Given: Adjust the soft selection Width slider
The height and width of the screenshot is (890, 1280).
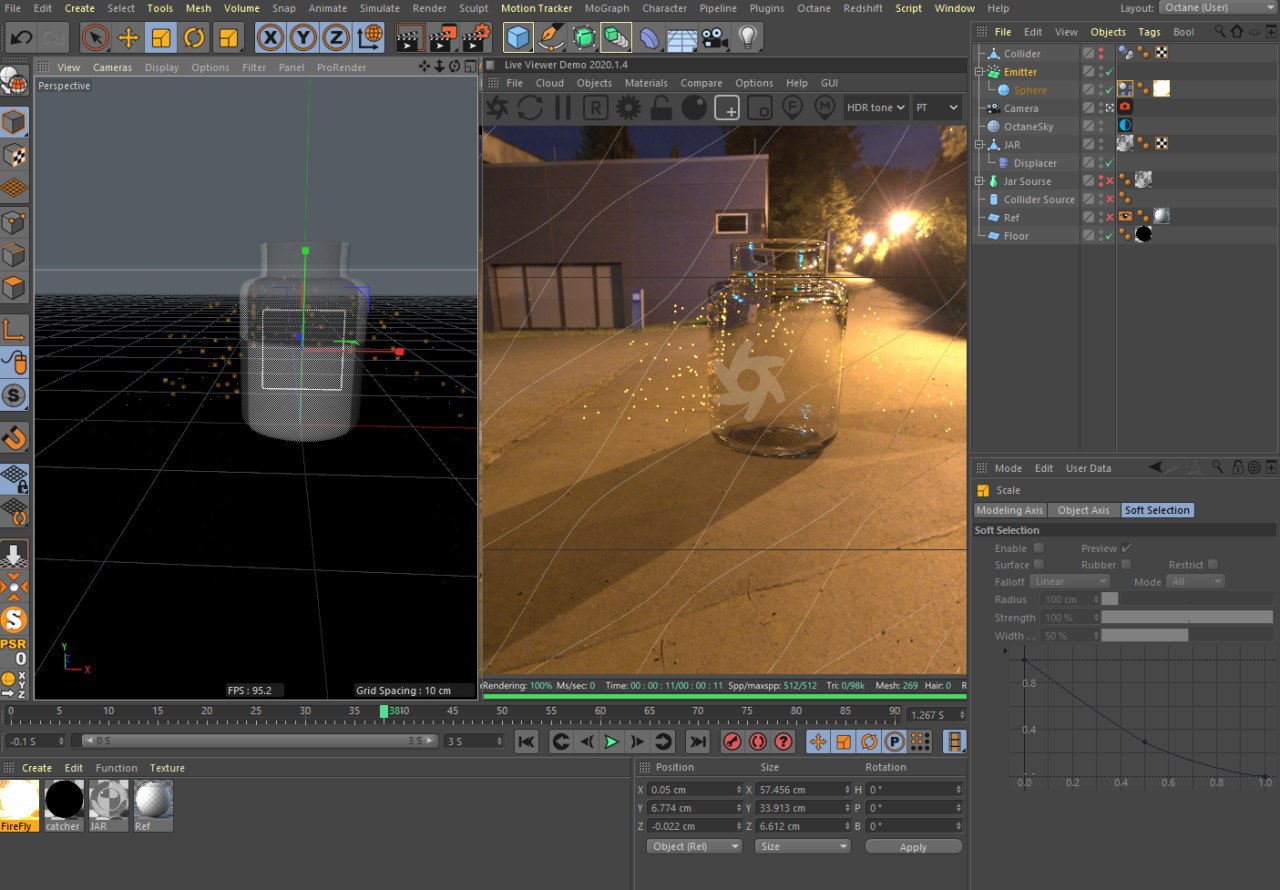Looking at the screenshot, I should pyautogui.click(x=1187, y=636).
